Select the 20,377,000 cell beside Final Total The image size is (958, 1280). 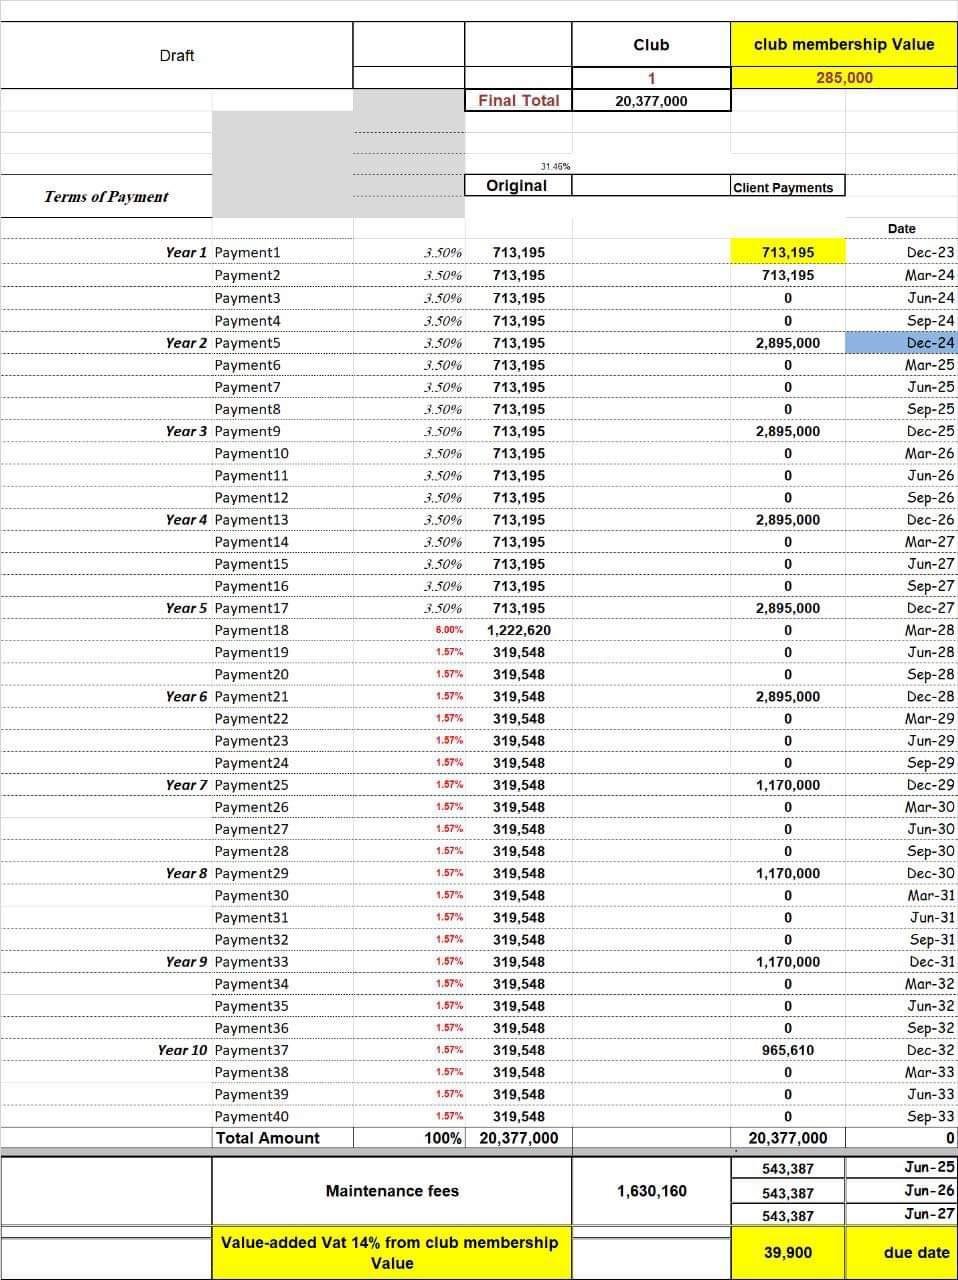(x=651, y=101)
